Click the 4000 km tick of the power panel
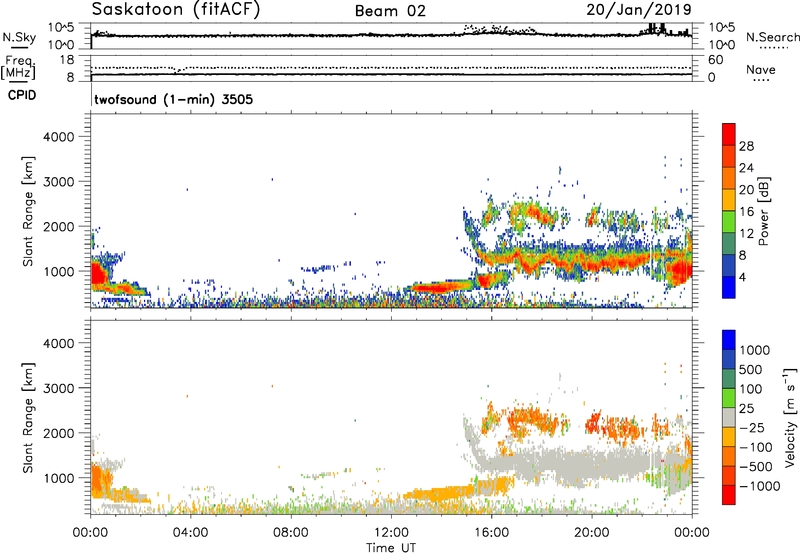 tap(58, 137)
